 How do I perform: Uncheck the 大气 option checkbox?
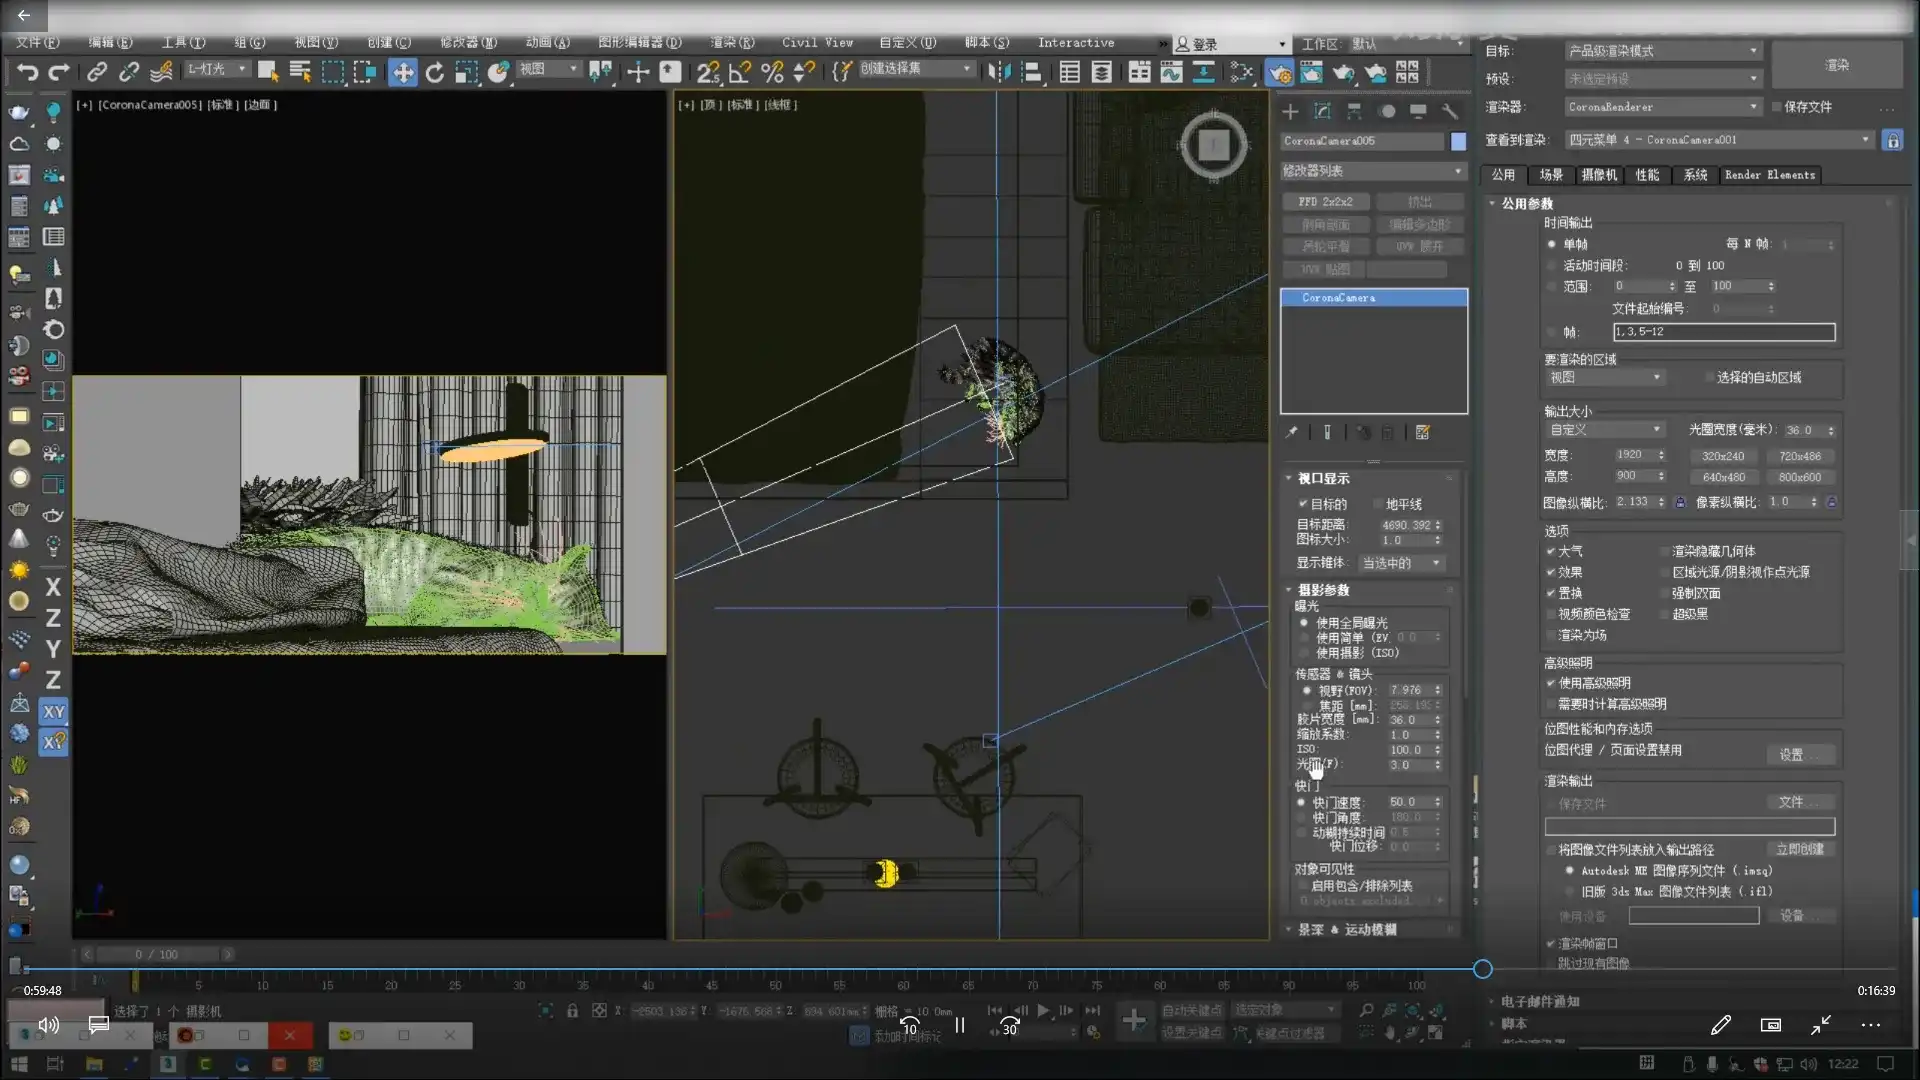click(x=1551, y=551)
